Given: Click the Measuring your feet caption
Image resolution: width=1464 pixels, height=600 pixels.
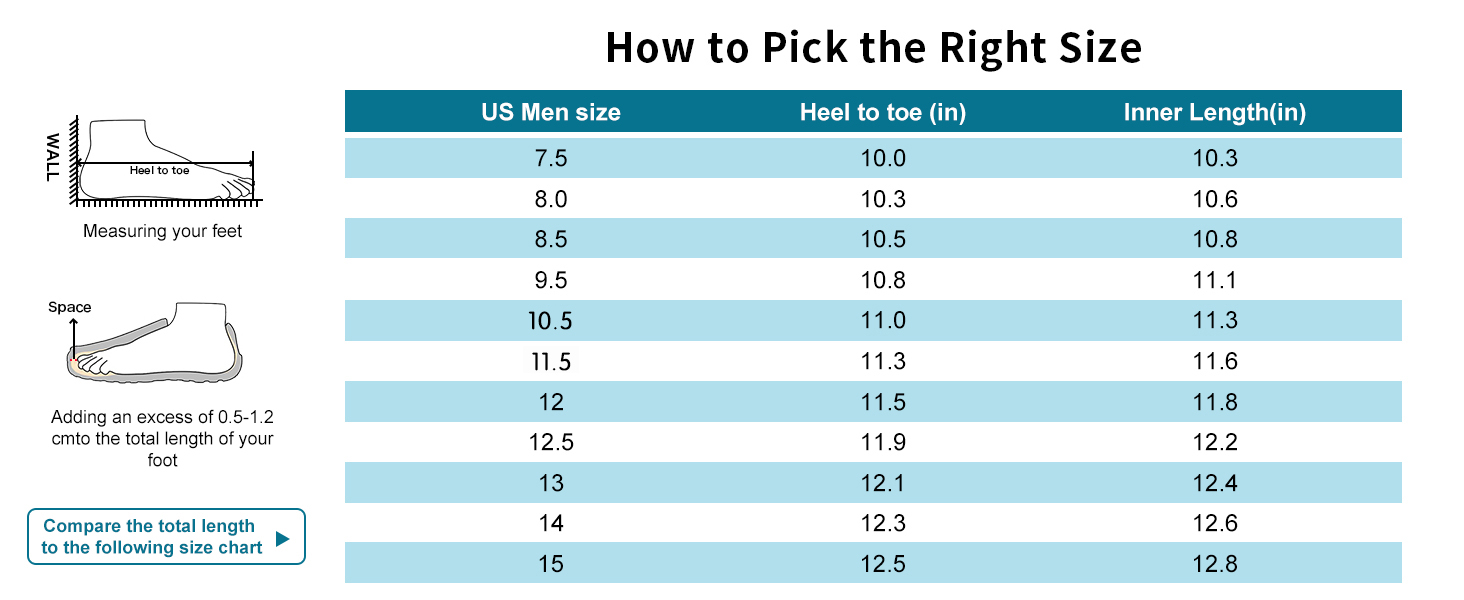Looking at the screenshot, I should pyautogui.click(x=163, y=231).
